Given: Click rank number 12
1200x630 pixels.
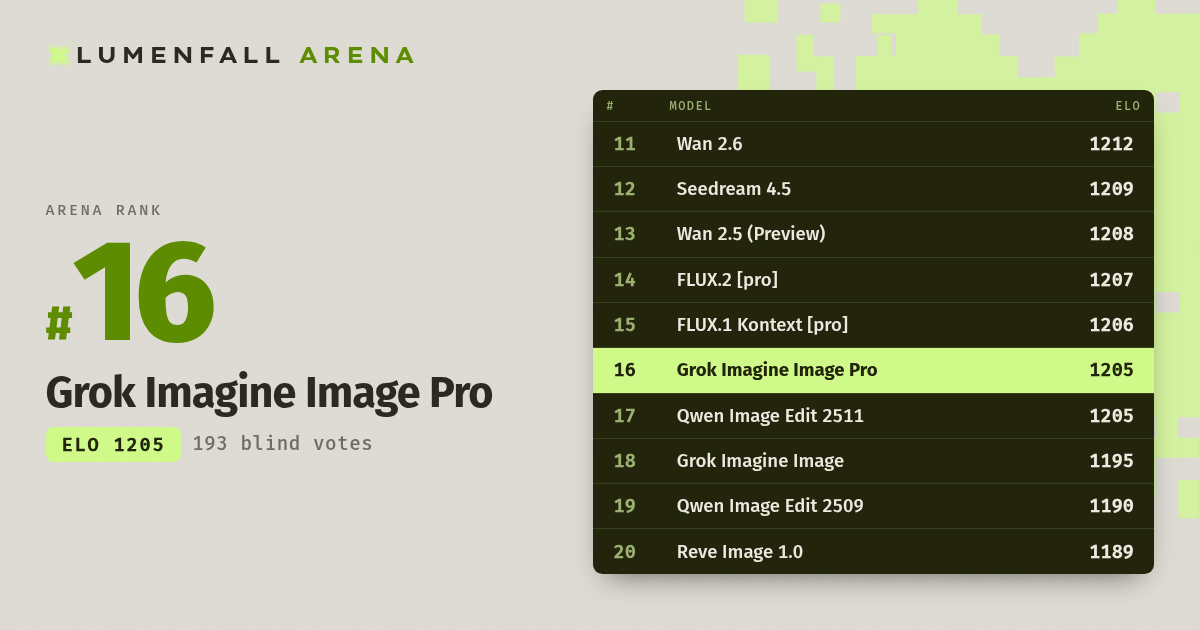Looking at the screenshot, I should [x=625, y=189].
